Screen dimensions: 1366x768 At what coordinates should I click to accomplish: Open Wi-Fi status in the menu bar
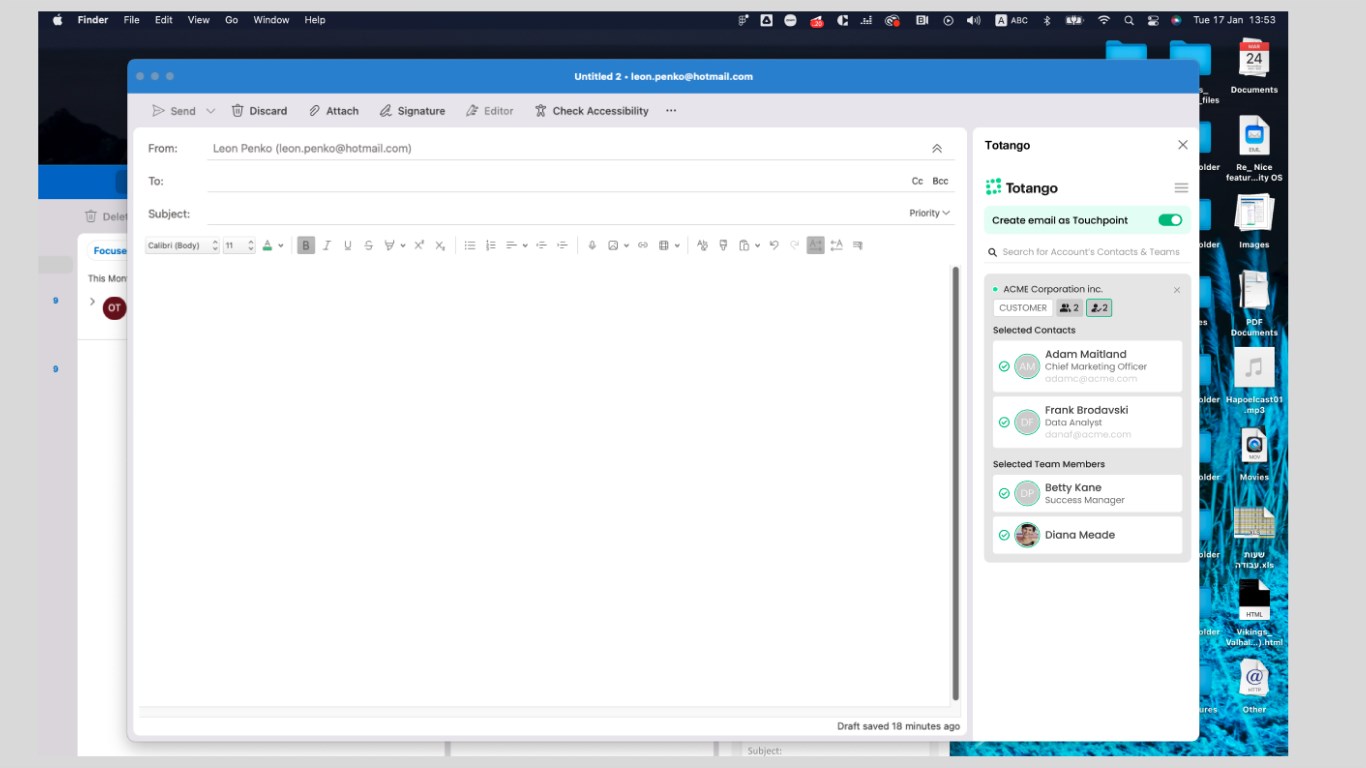coord(1104,20)
